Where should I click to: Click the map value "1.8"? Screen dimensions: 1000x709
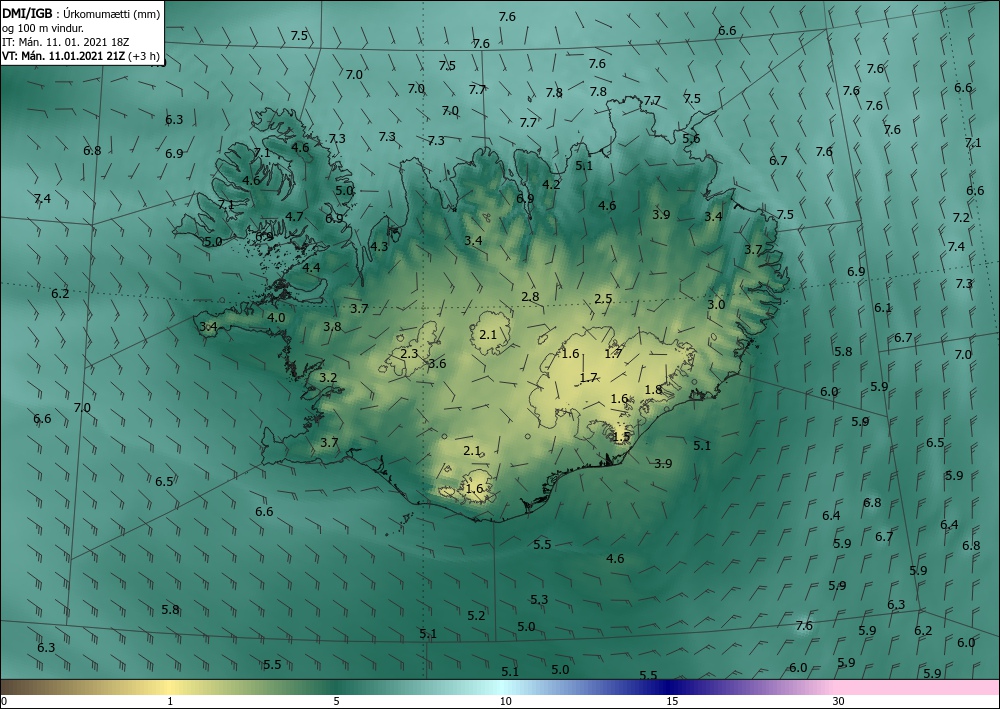[653, 390]
